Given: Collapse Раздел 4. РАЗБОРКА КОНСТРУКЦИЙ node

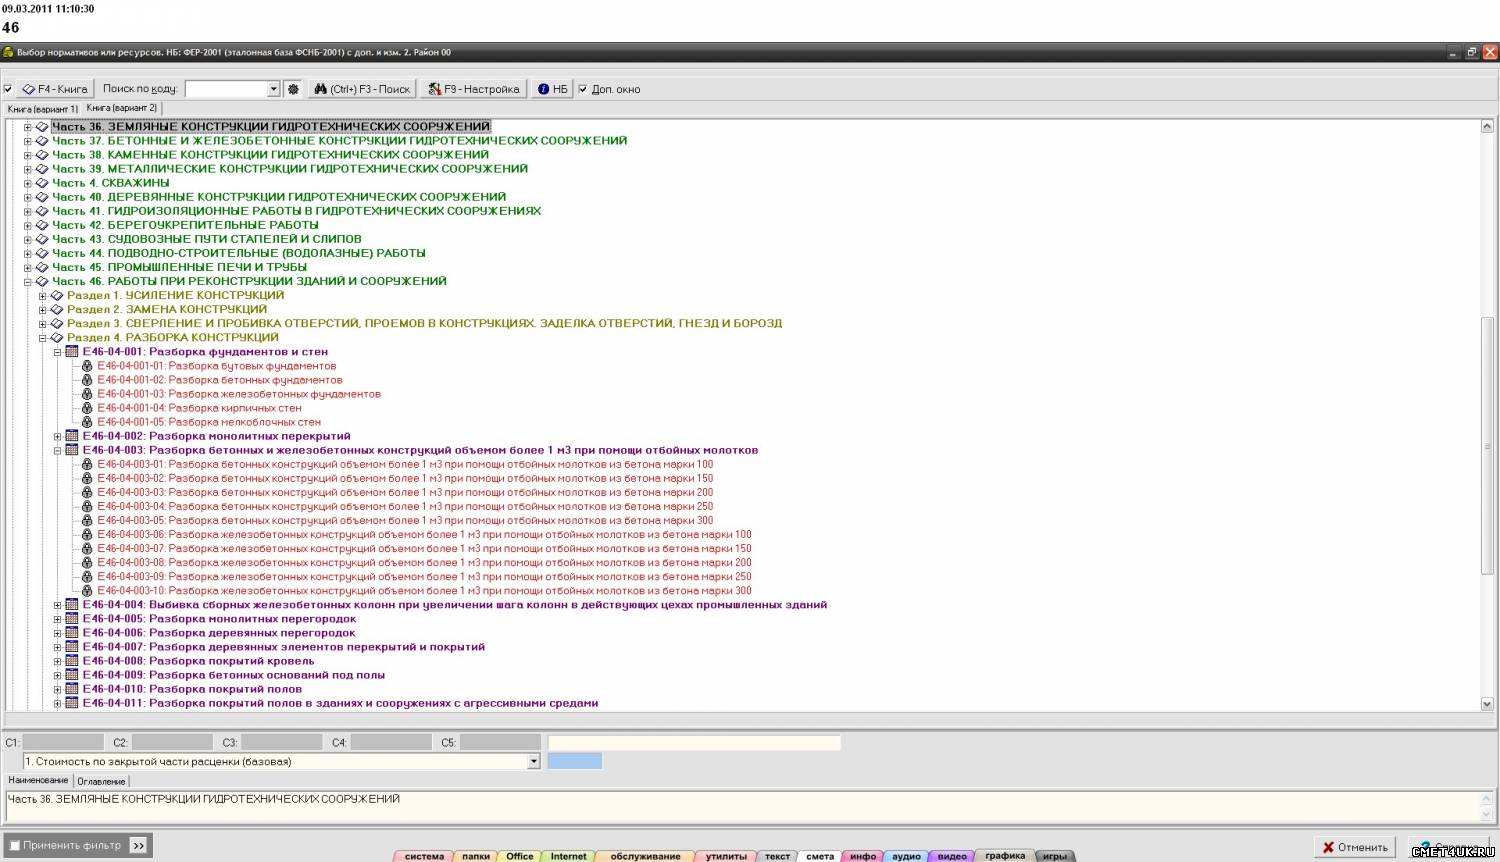Looking at the screenshot, I should [43, 337].
